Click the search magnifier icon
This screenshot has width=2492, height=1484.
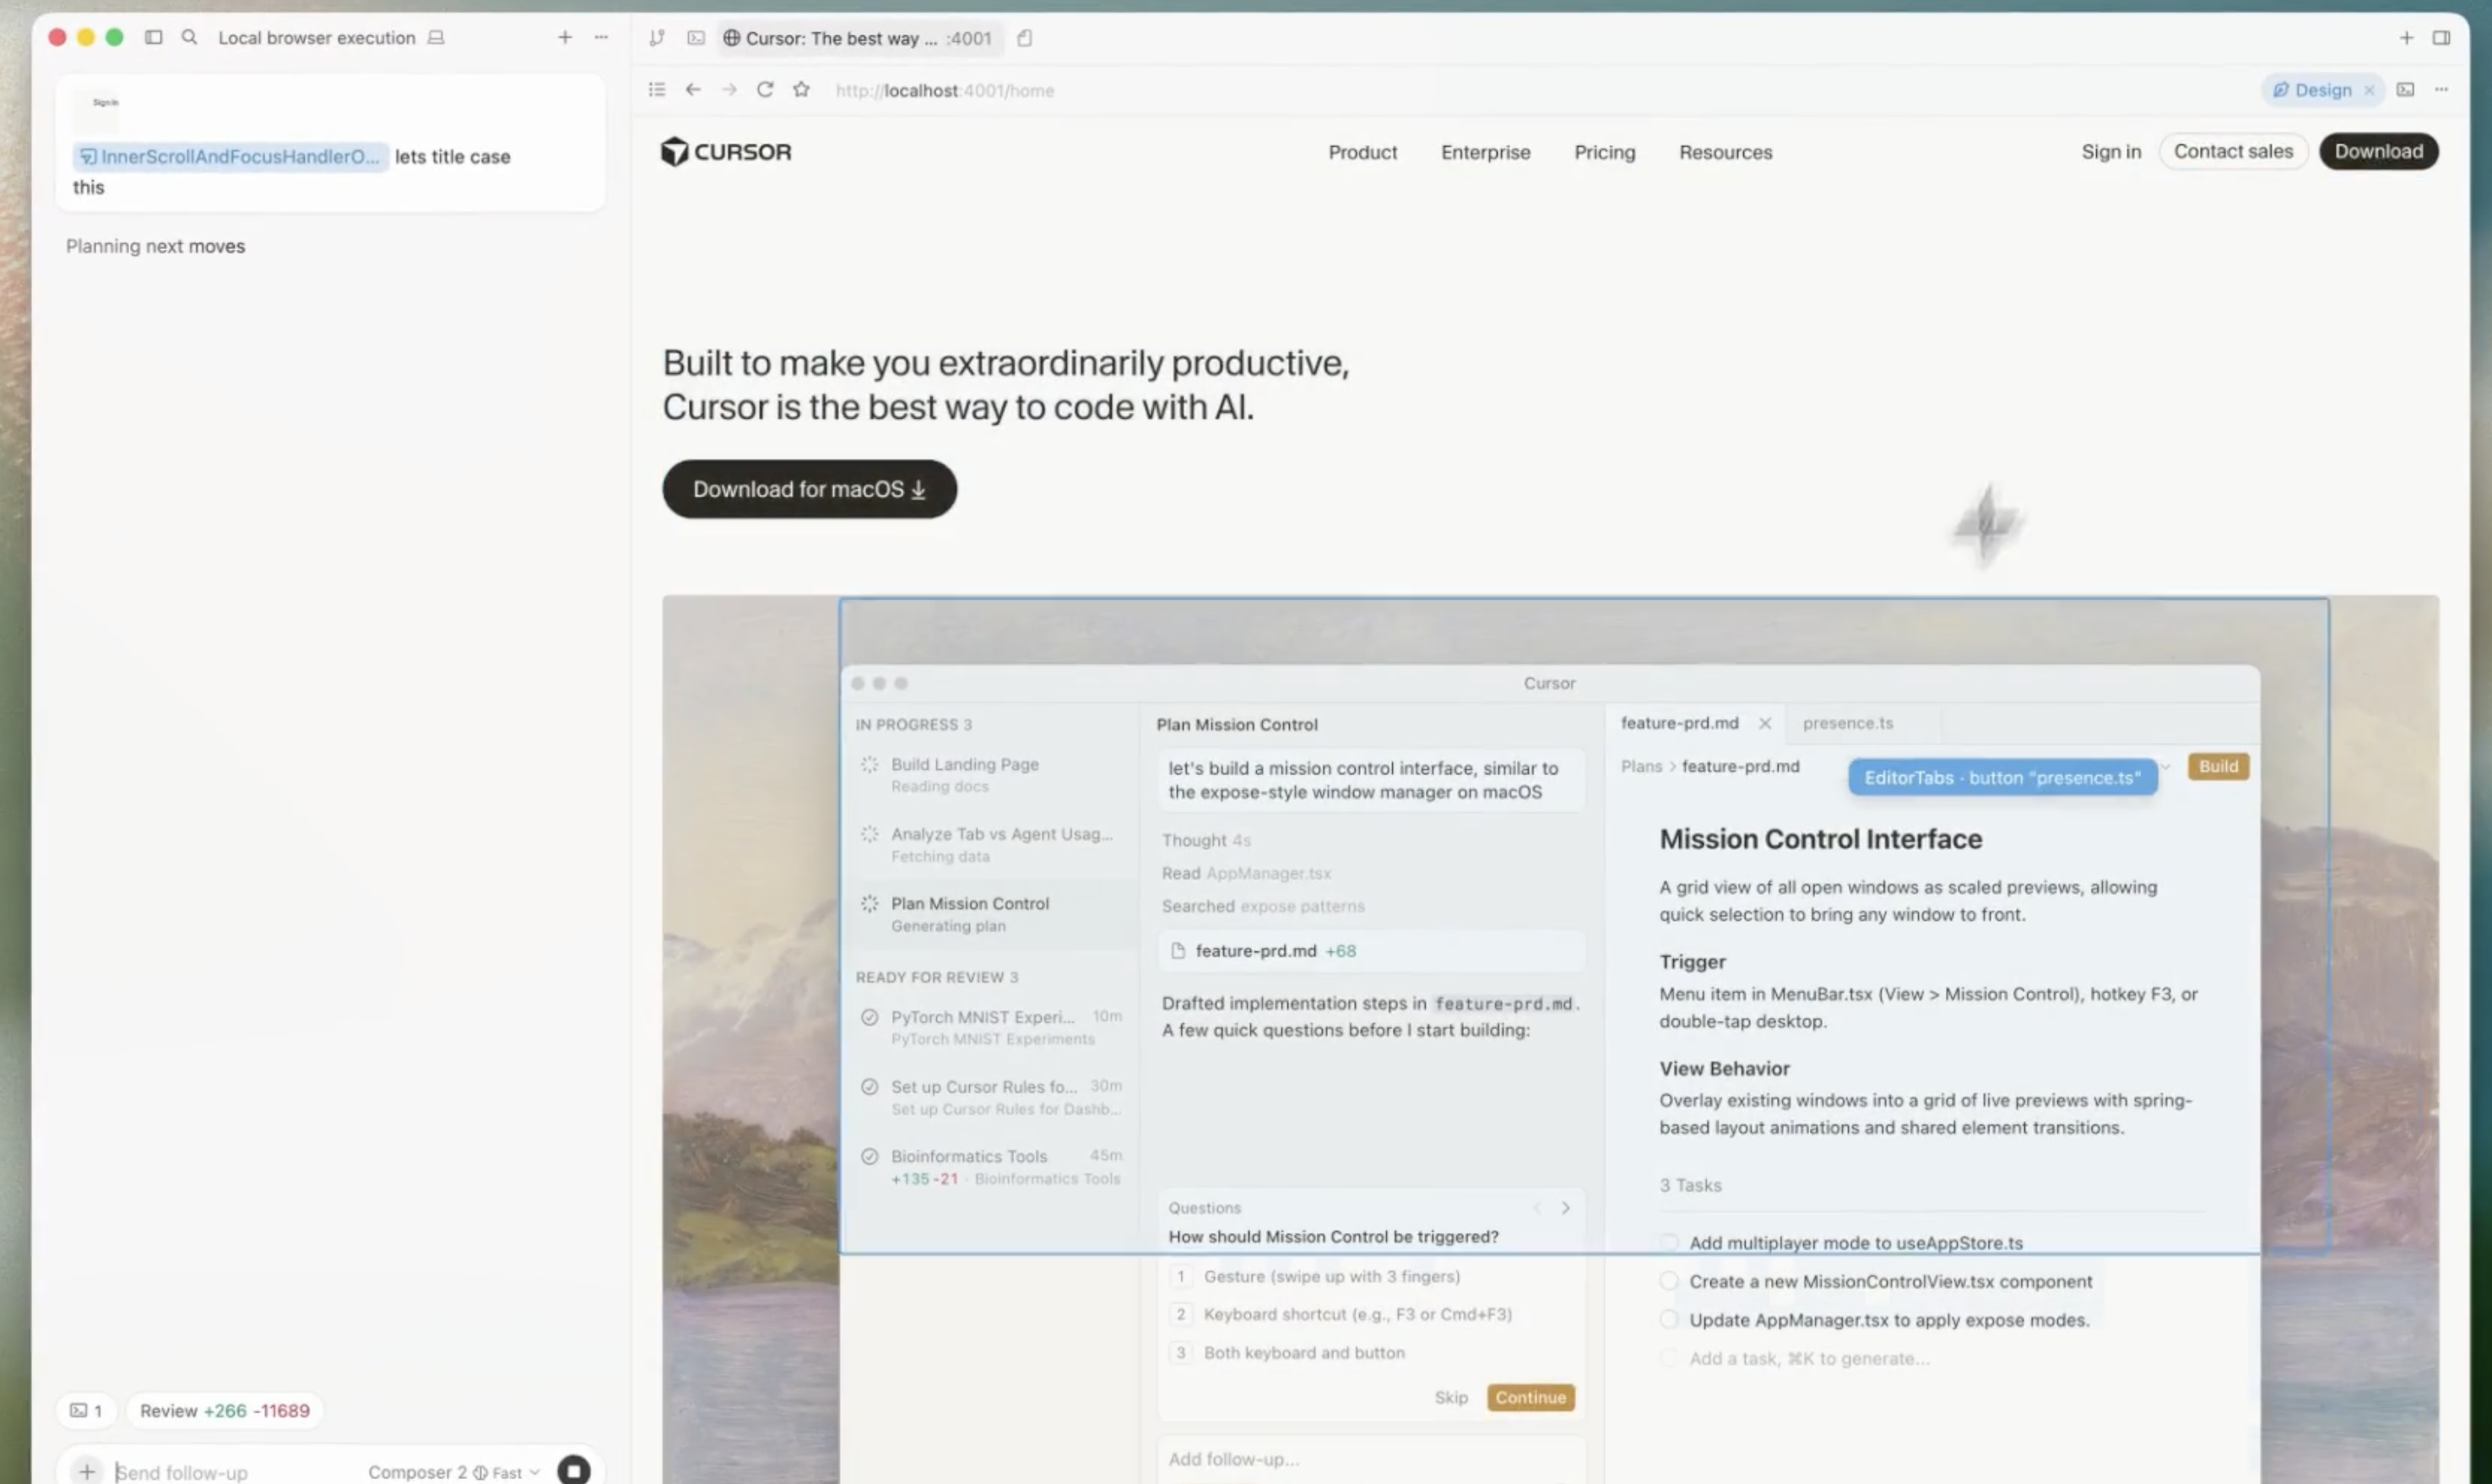pos(189,37)
